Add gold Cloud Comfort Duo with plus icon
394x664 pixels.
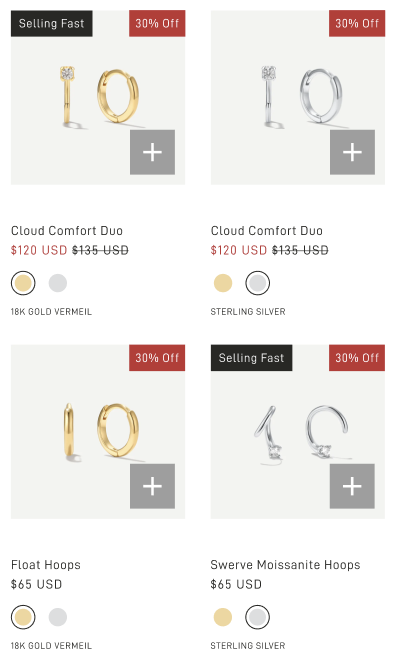(153, 152)
